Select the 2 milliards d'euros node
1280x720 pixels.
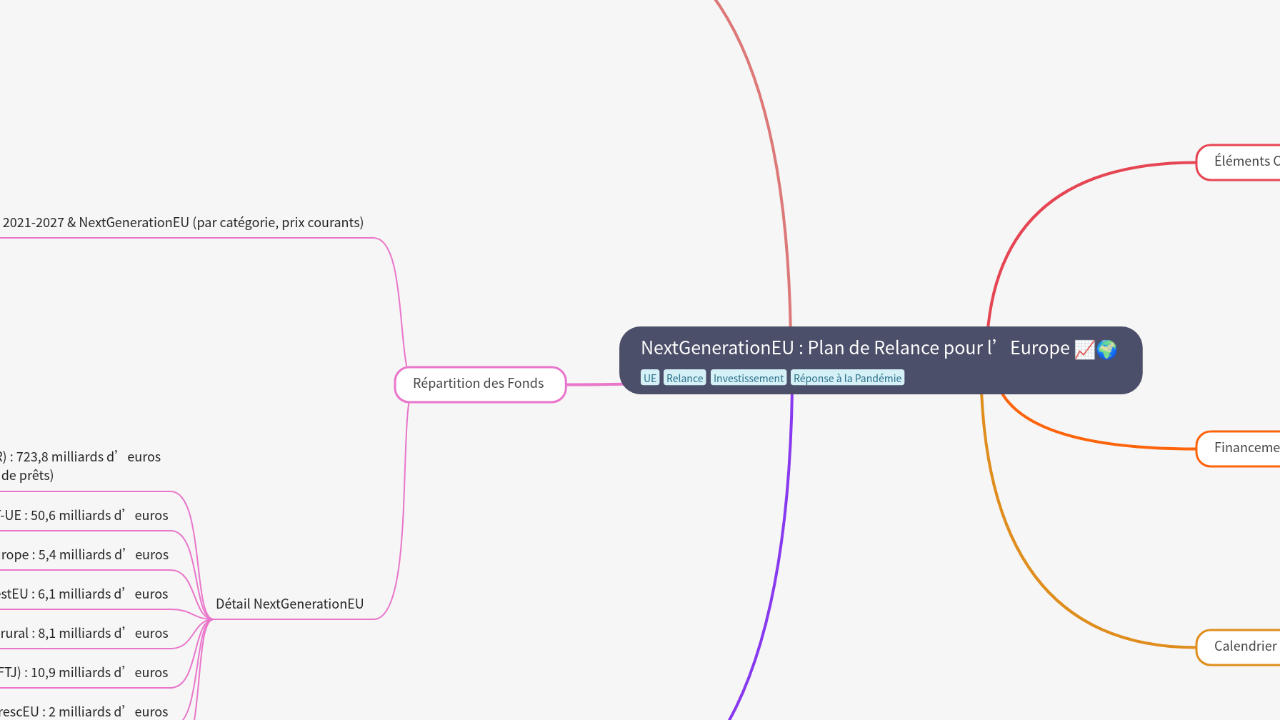84,711
